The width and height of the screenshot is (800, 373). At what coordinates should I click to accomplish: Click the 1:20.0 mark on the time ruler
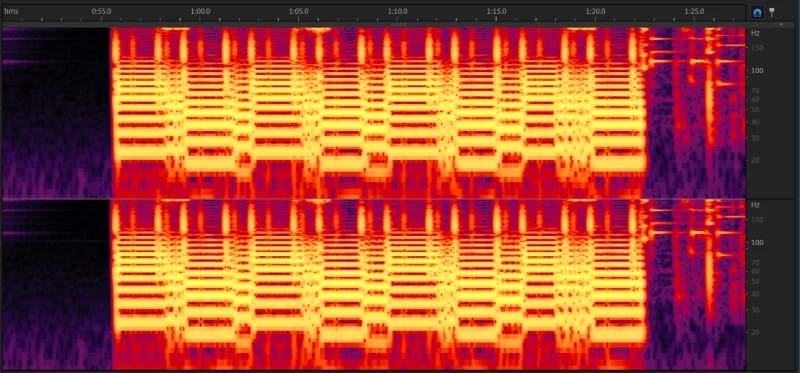[595, 11]
